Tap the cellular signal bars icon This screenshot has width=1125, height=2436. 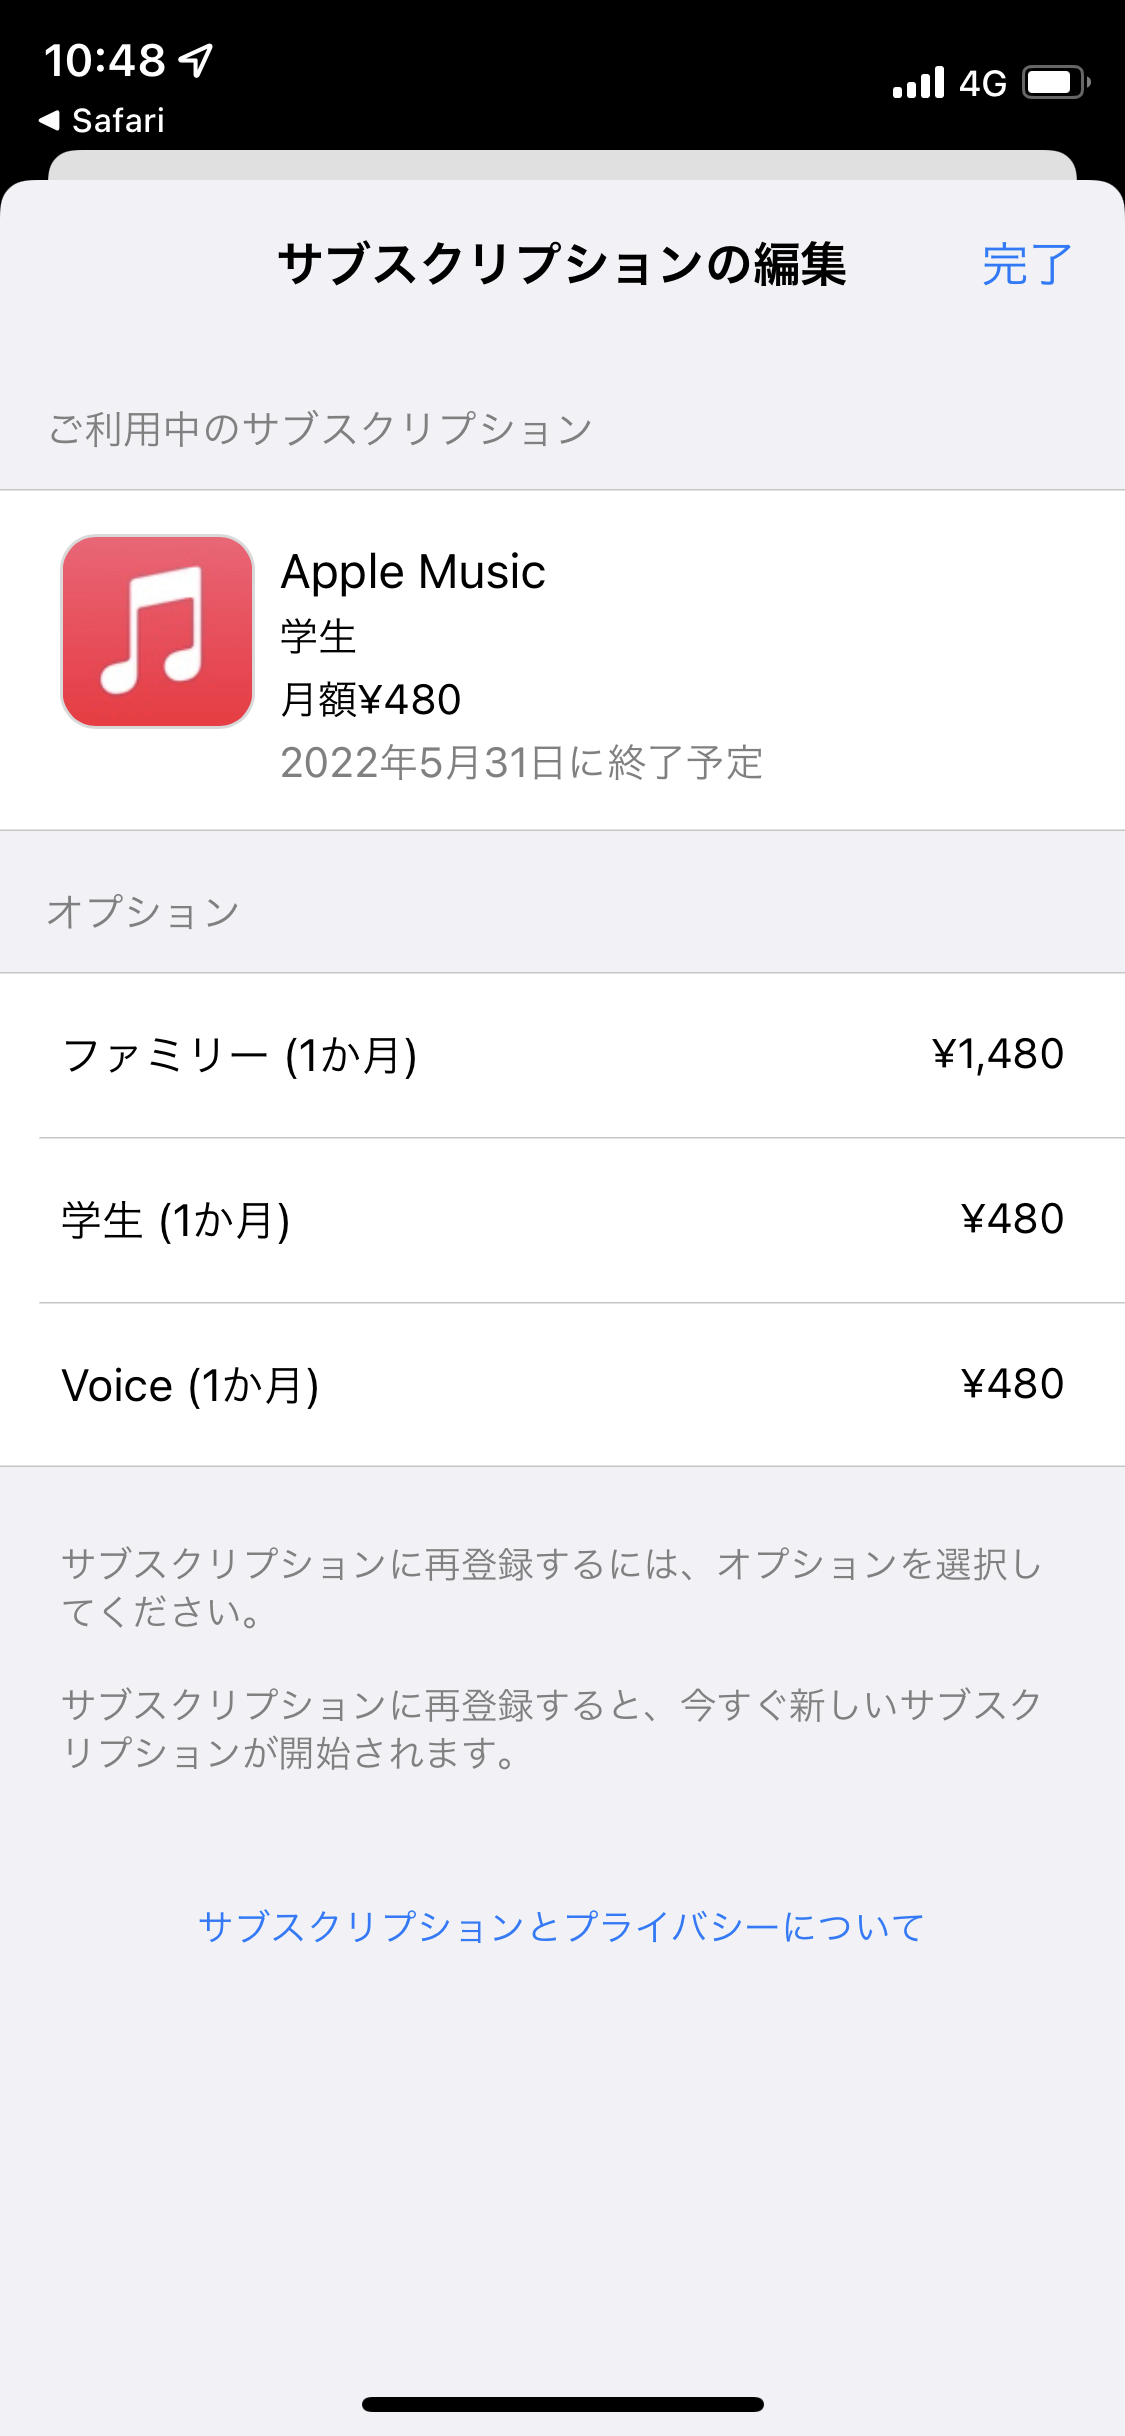tap(918, 83)
